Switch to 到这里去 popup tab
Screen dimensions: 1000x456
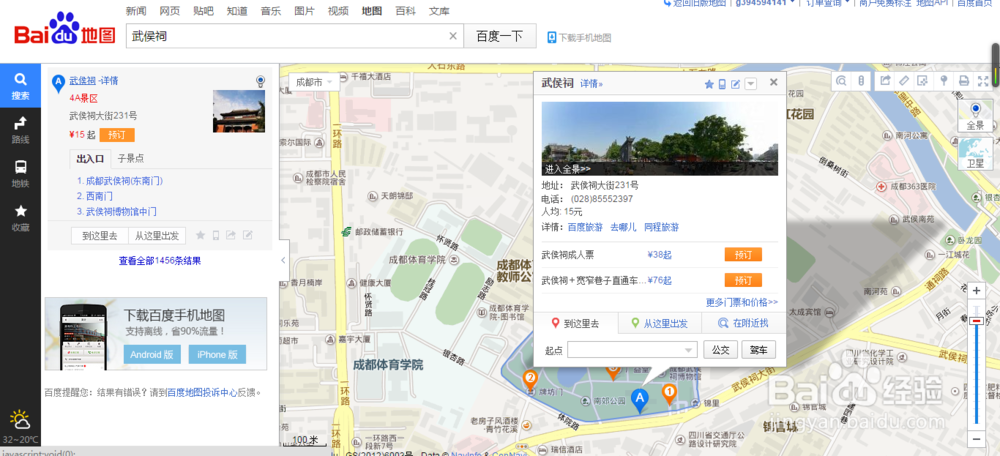coord(576,323)
